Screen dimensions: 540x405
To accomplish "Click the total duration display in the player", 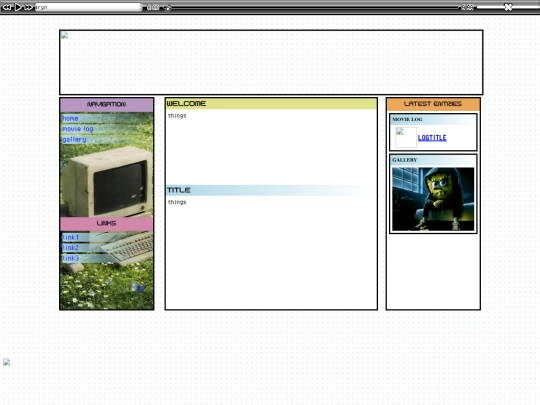I will (x=467, y=7).
